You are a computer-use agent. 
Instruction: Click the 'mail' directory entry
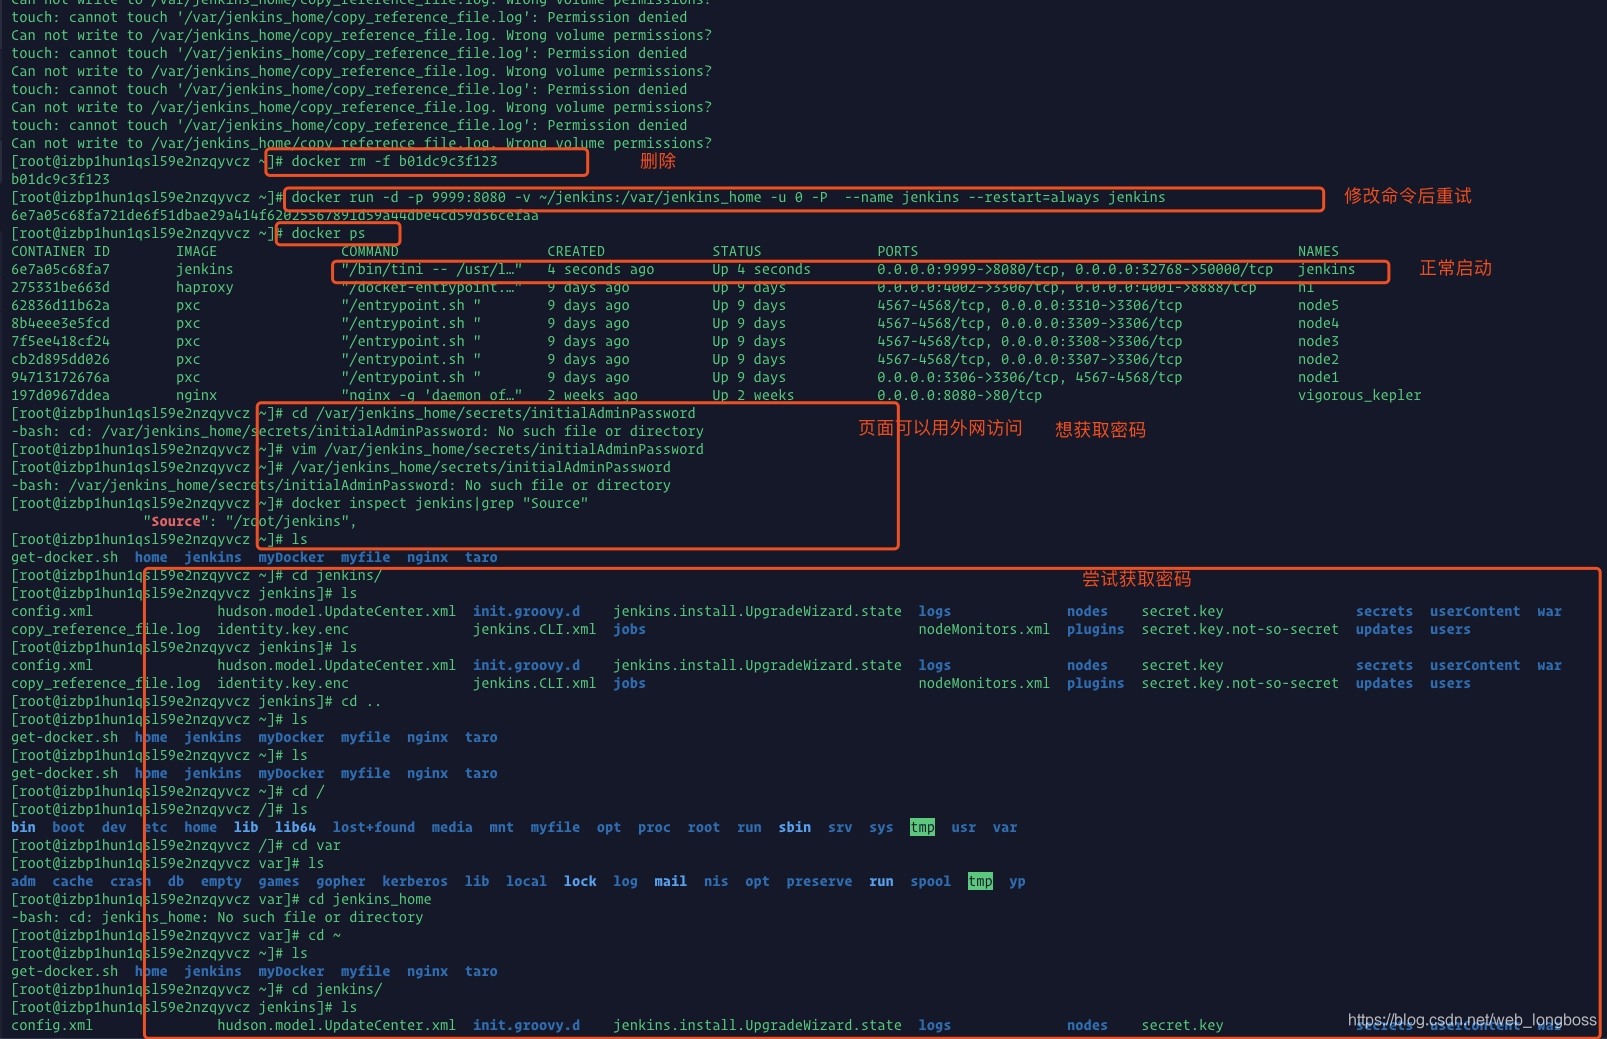670,881
